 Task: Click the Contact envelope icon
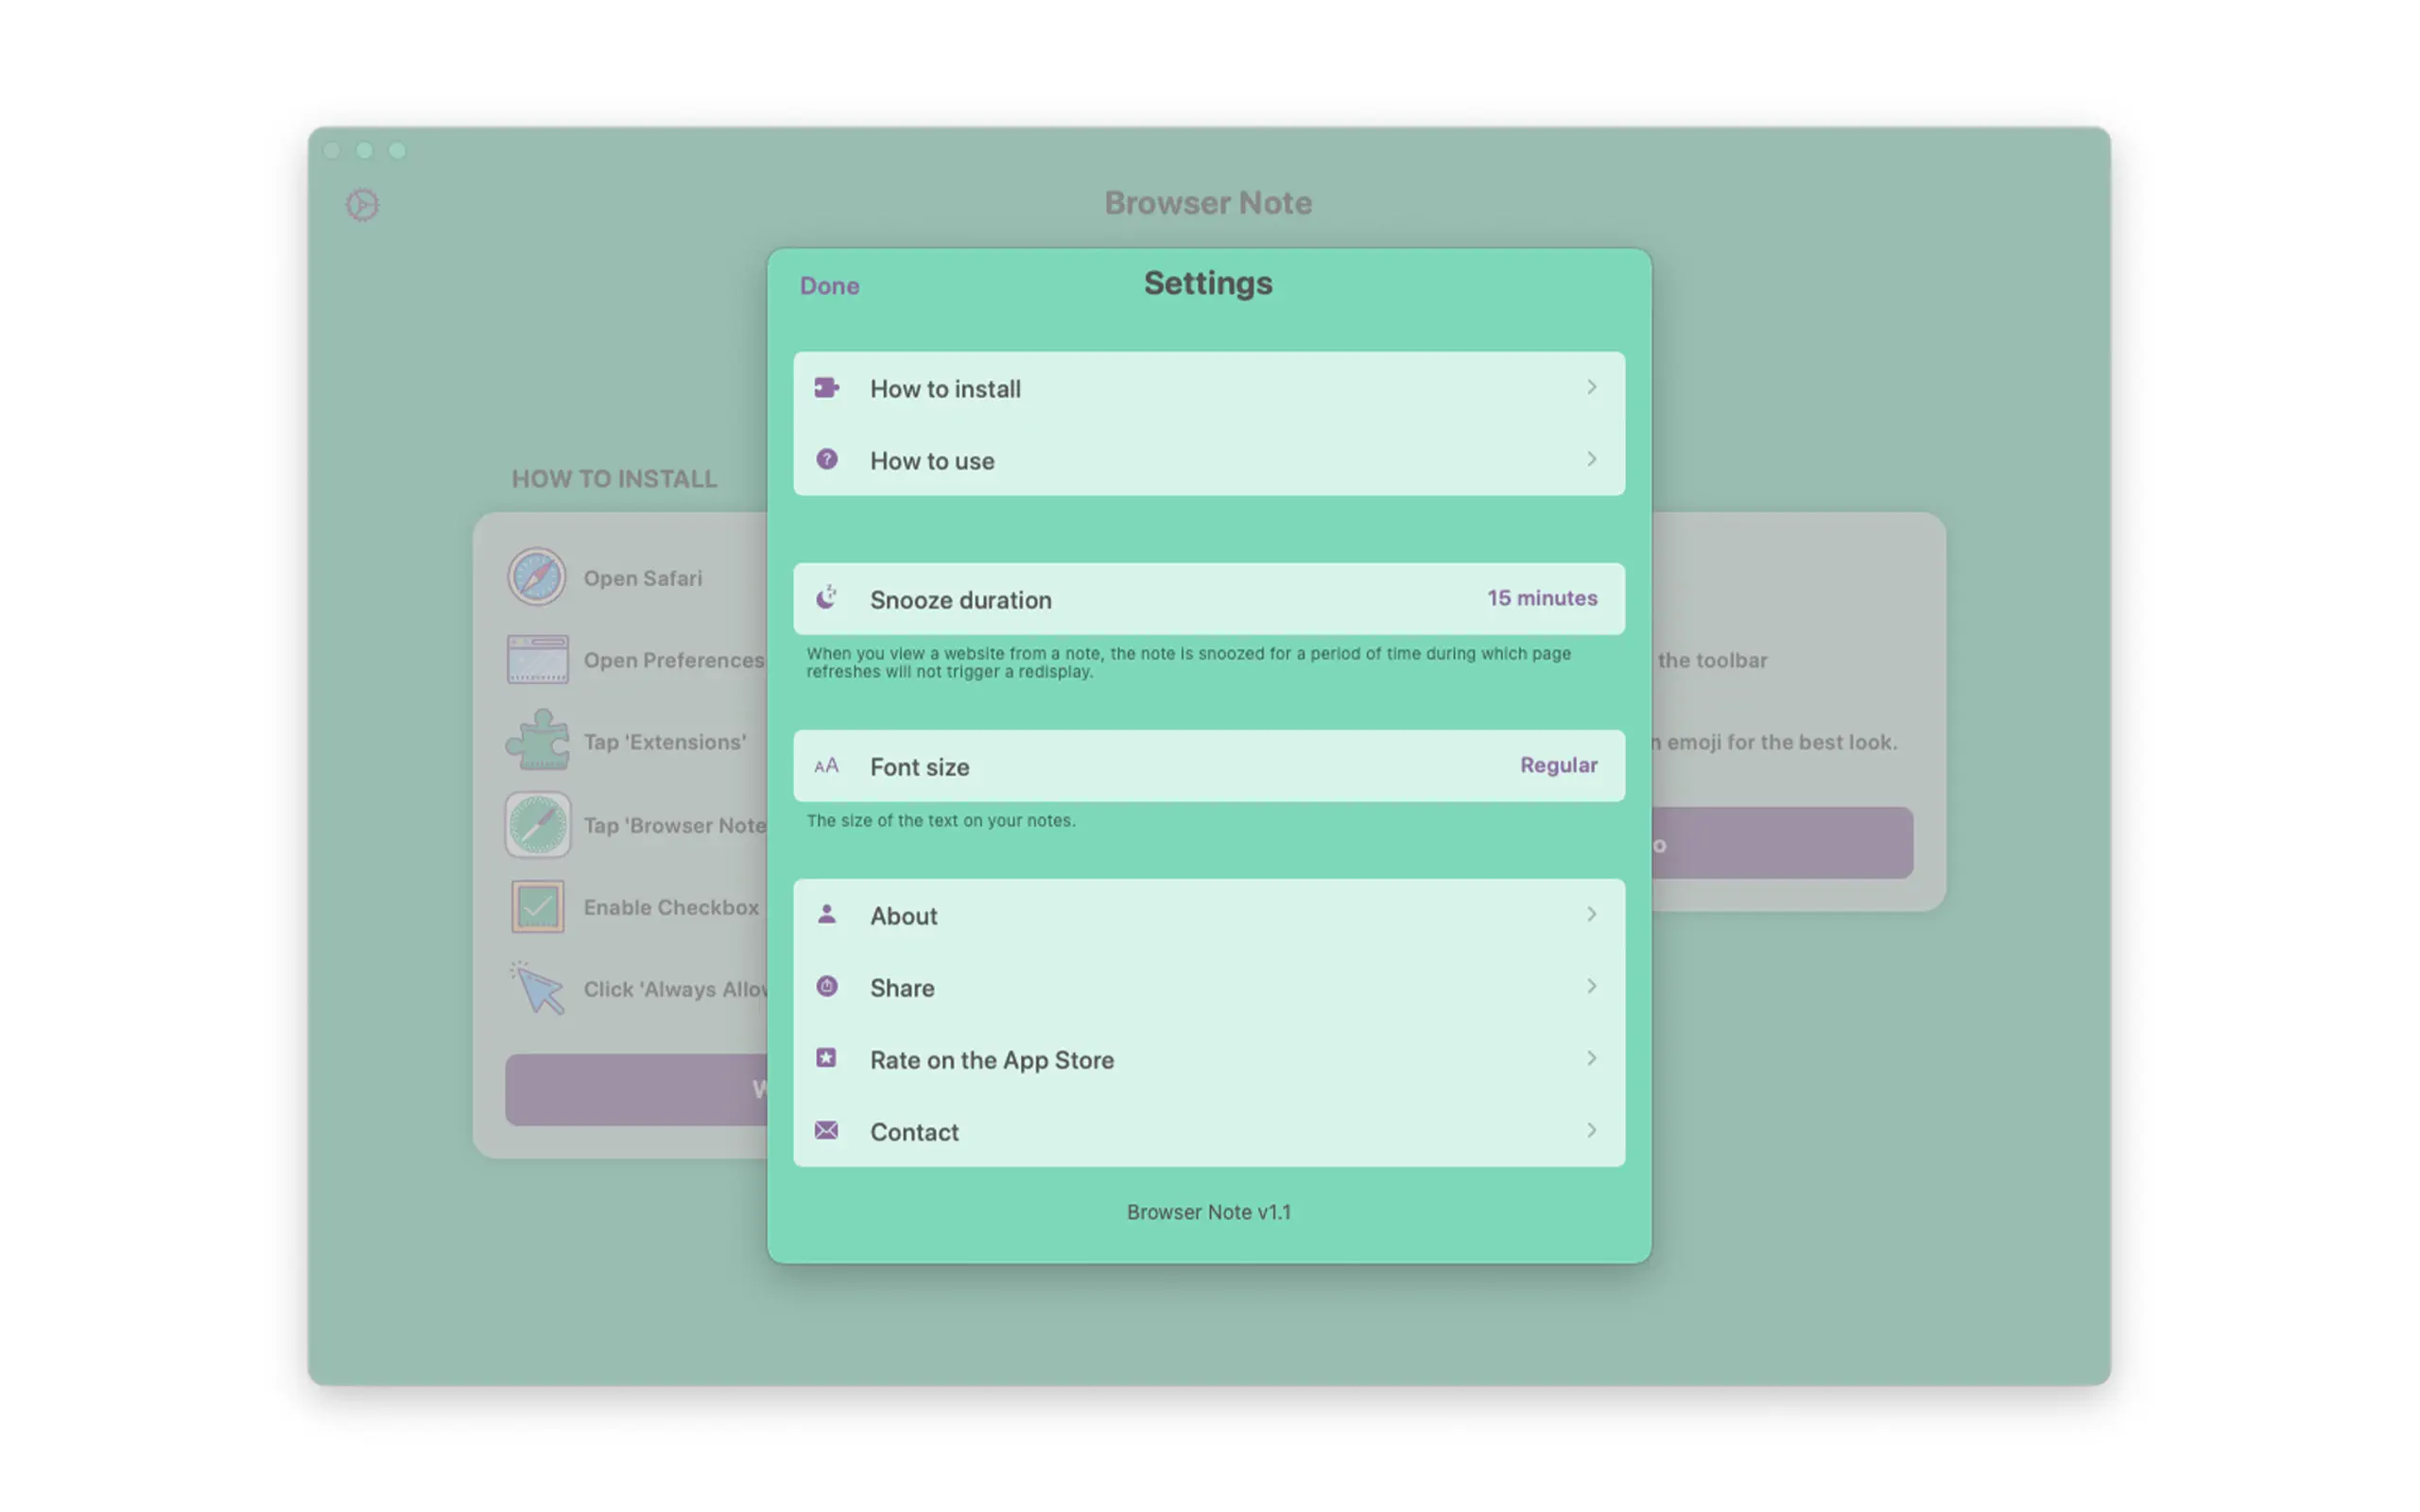pos(826,1130)
